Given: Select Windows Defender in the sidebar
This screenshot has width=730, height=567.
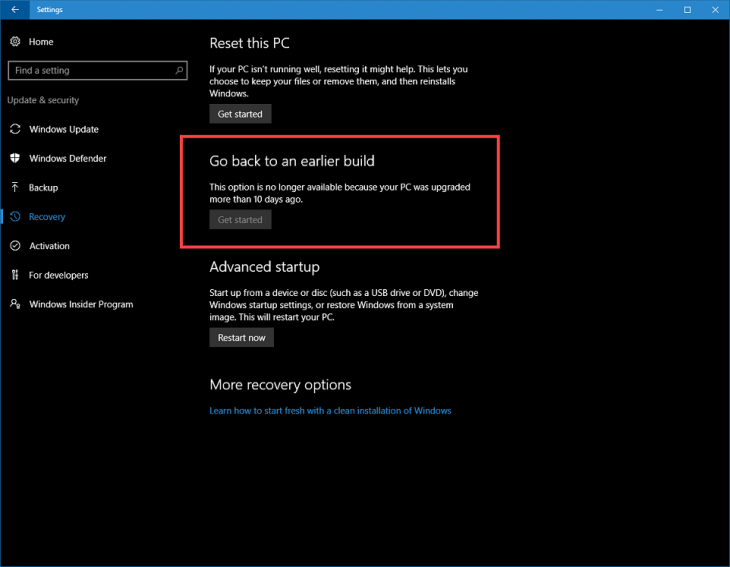Looking at the screenshot, I should [x=68, y=158].
